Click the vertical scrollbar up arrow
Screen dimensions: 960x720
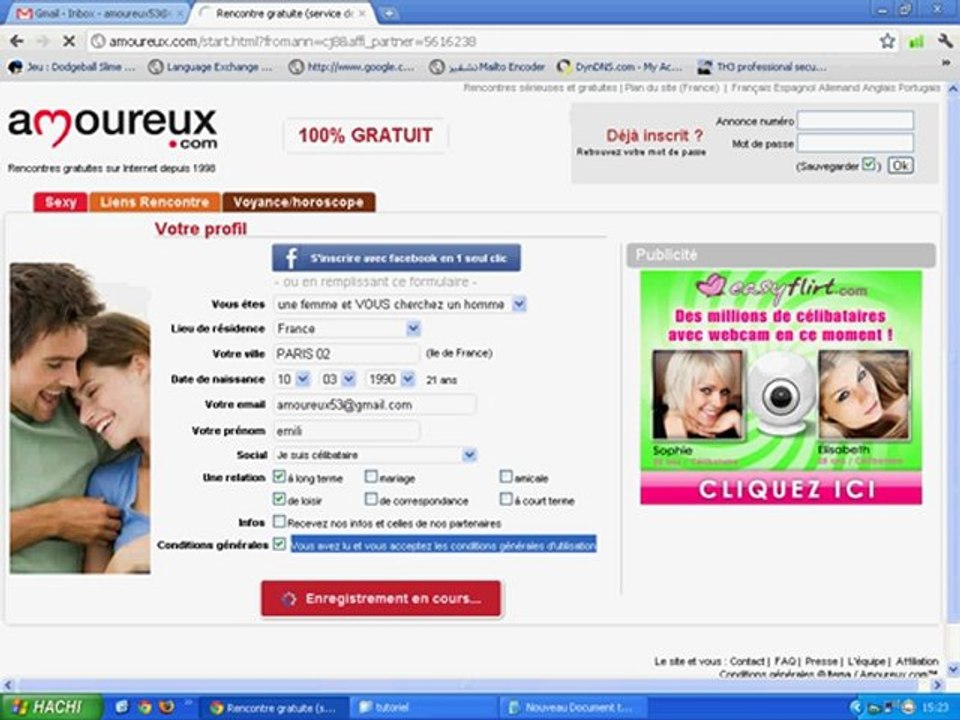coord(953,89)
